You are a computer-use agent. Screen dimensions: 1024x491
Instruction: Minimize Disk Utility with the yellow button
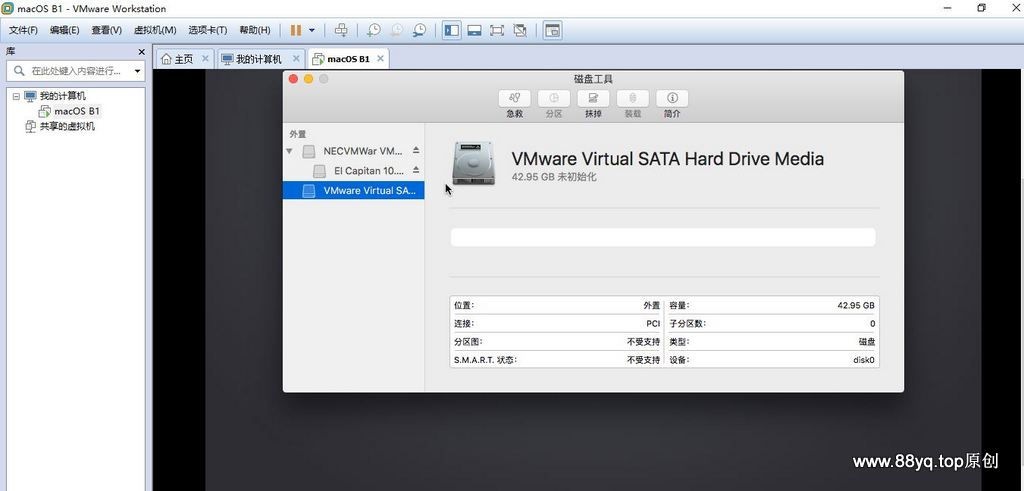tap(308, 79)
